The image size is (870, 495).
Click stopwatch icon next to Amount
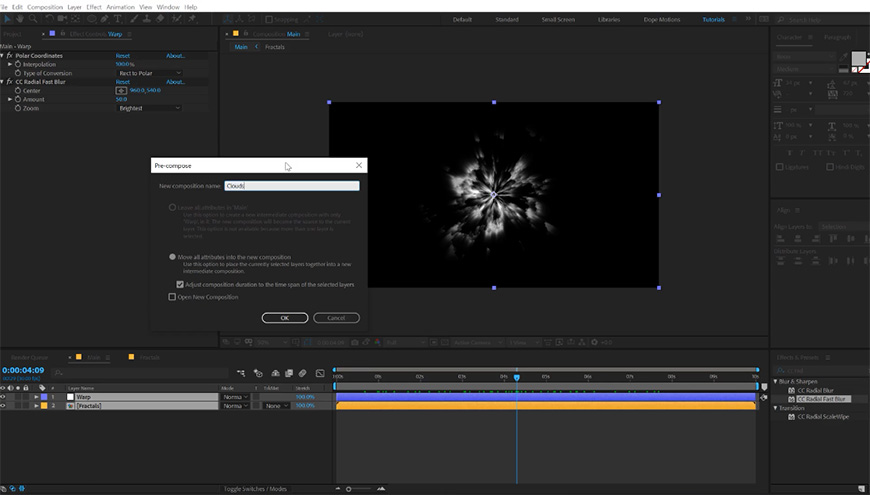18,99
